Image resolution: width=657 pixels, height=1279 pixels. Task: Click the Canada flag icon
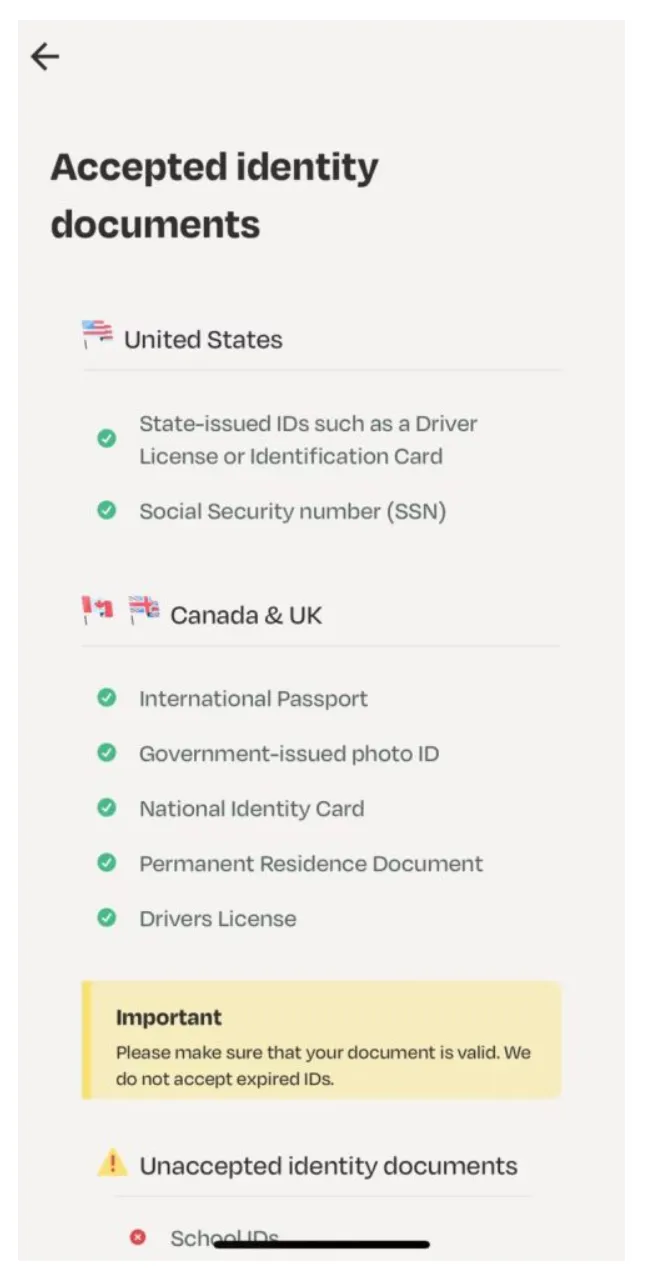tap(97, 609)
